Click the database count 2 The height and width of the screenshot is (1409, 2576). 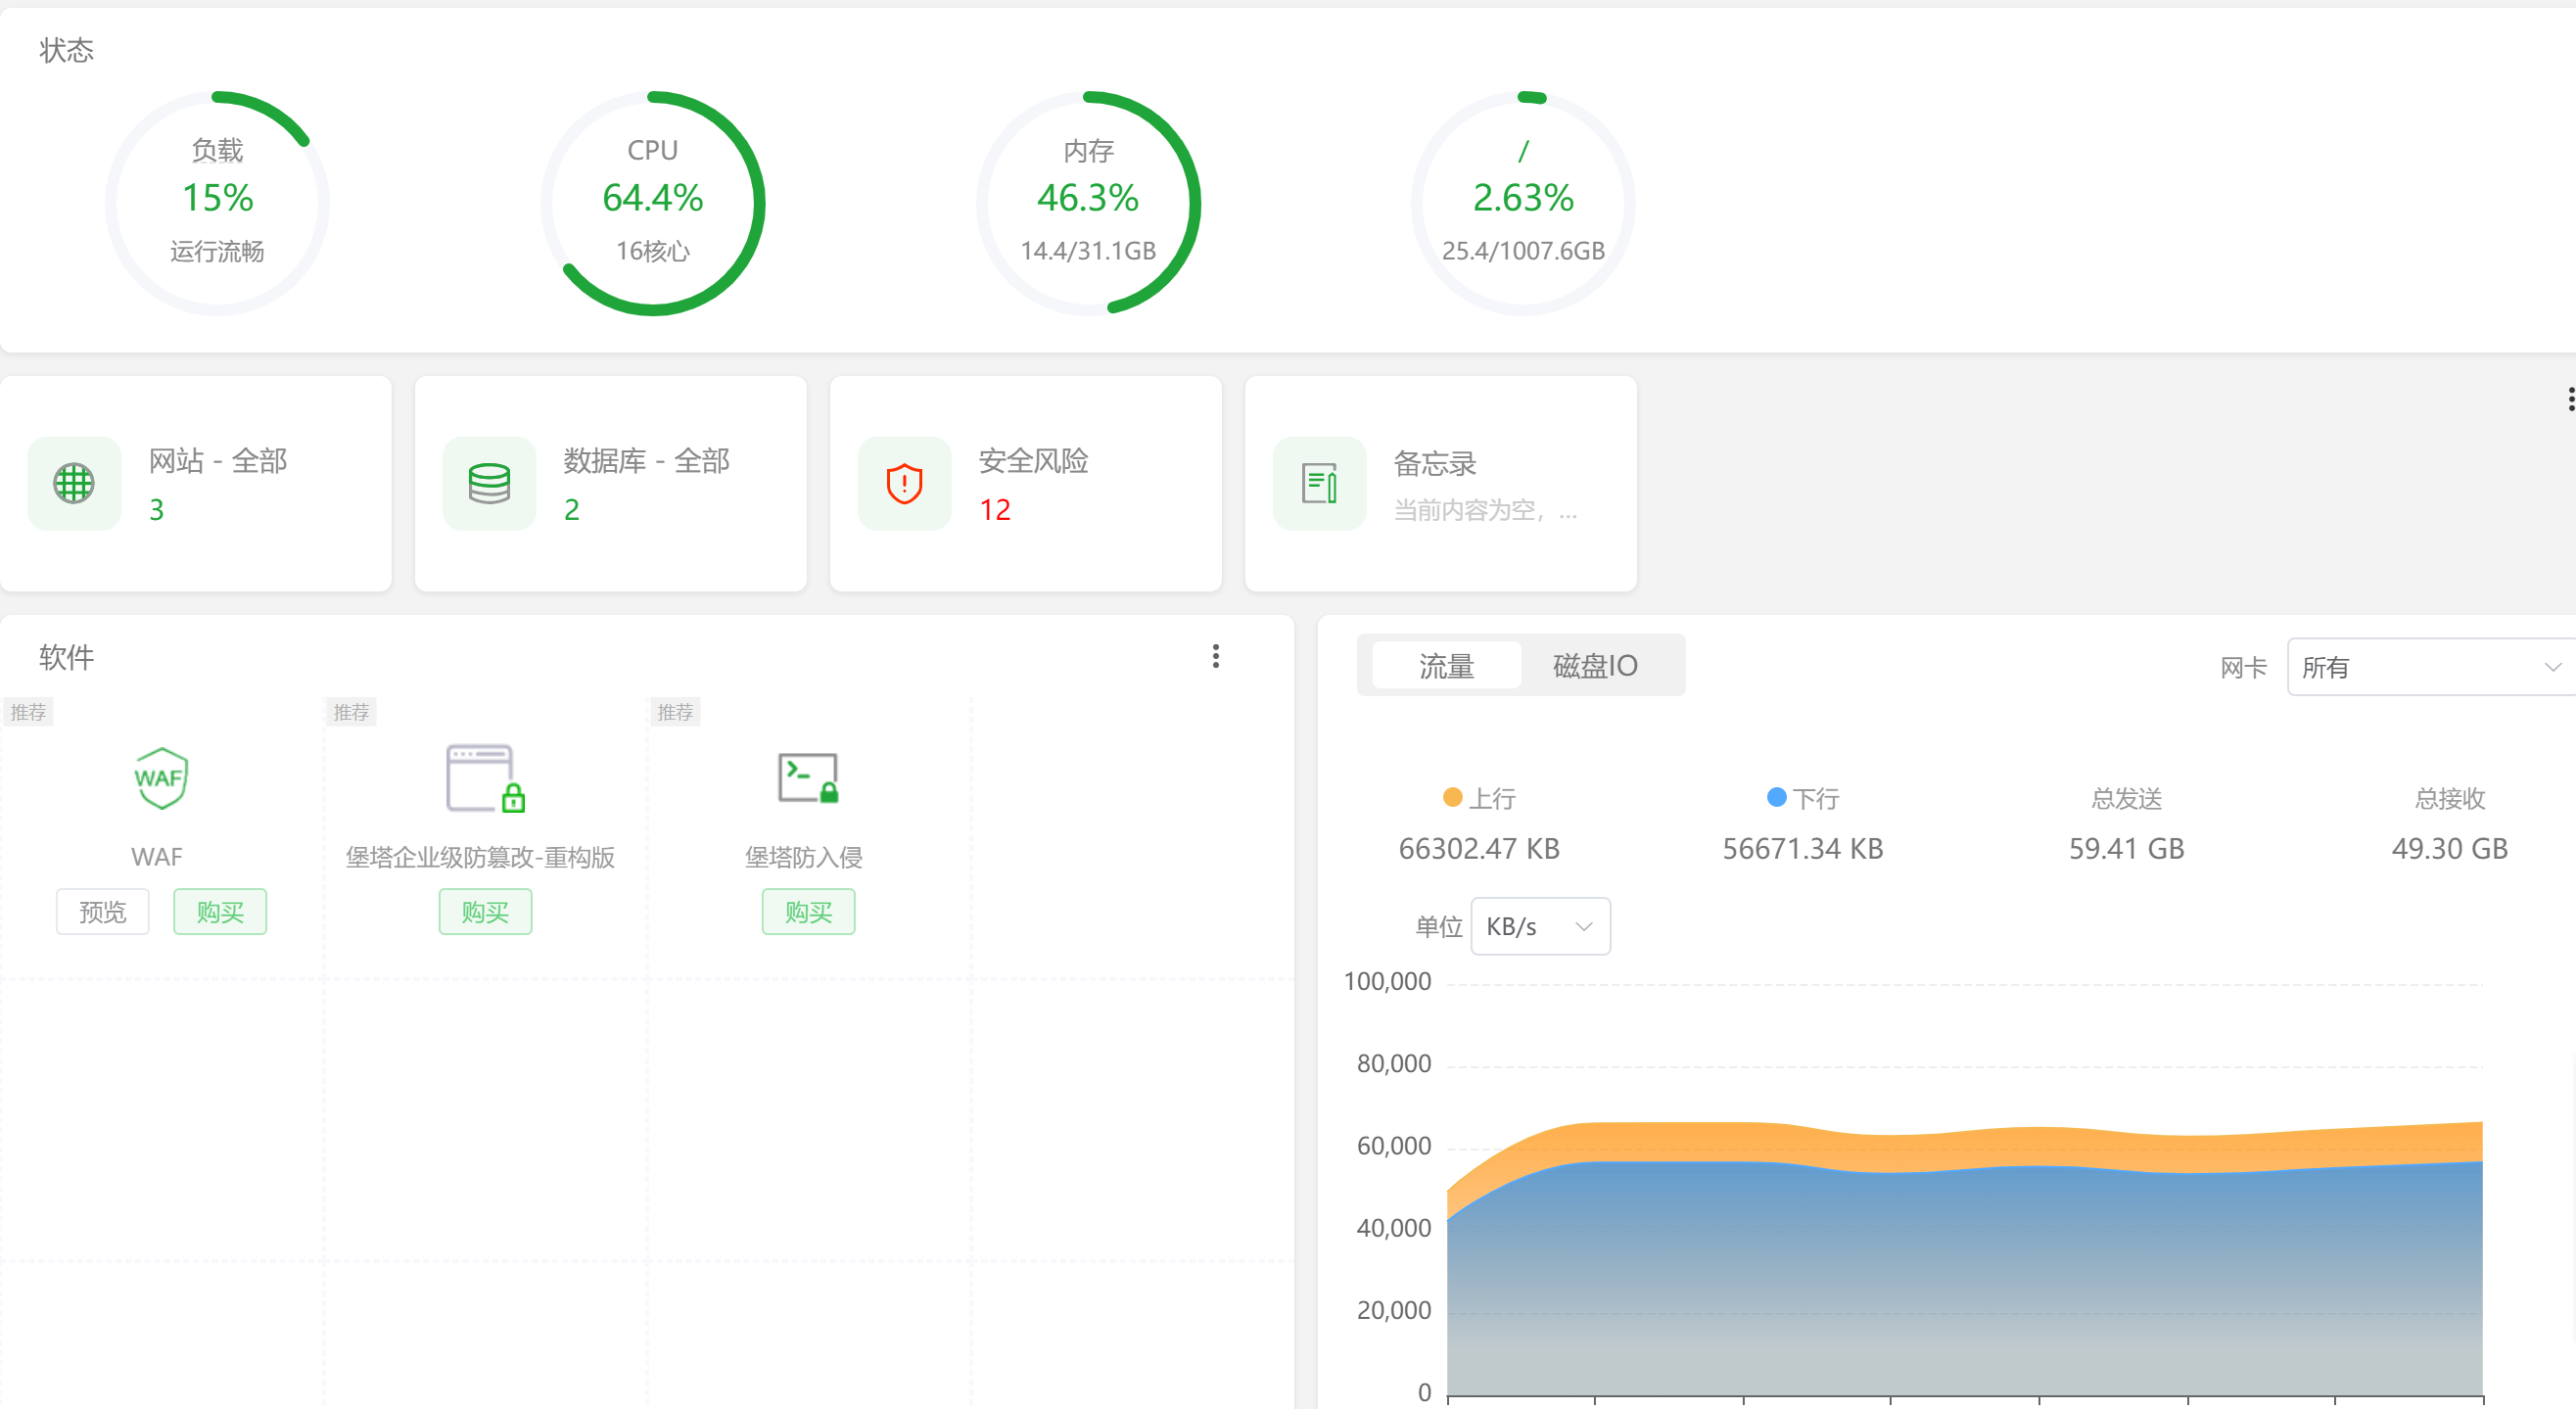click(571, 510)
